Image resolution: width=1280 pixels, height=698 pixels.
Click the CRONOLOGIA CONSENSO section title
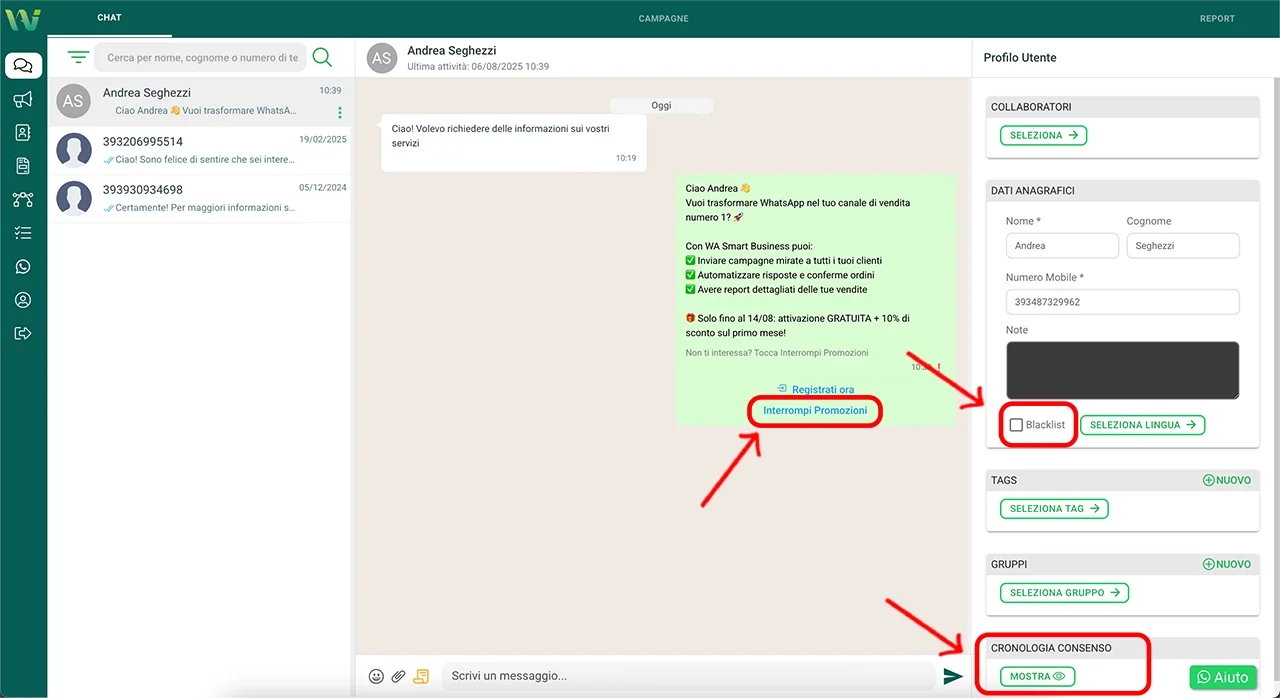click(1051, 648)
